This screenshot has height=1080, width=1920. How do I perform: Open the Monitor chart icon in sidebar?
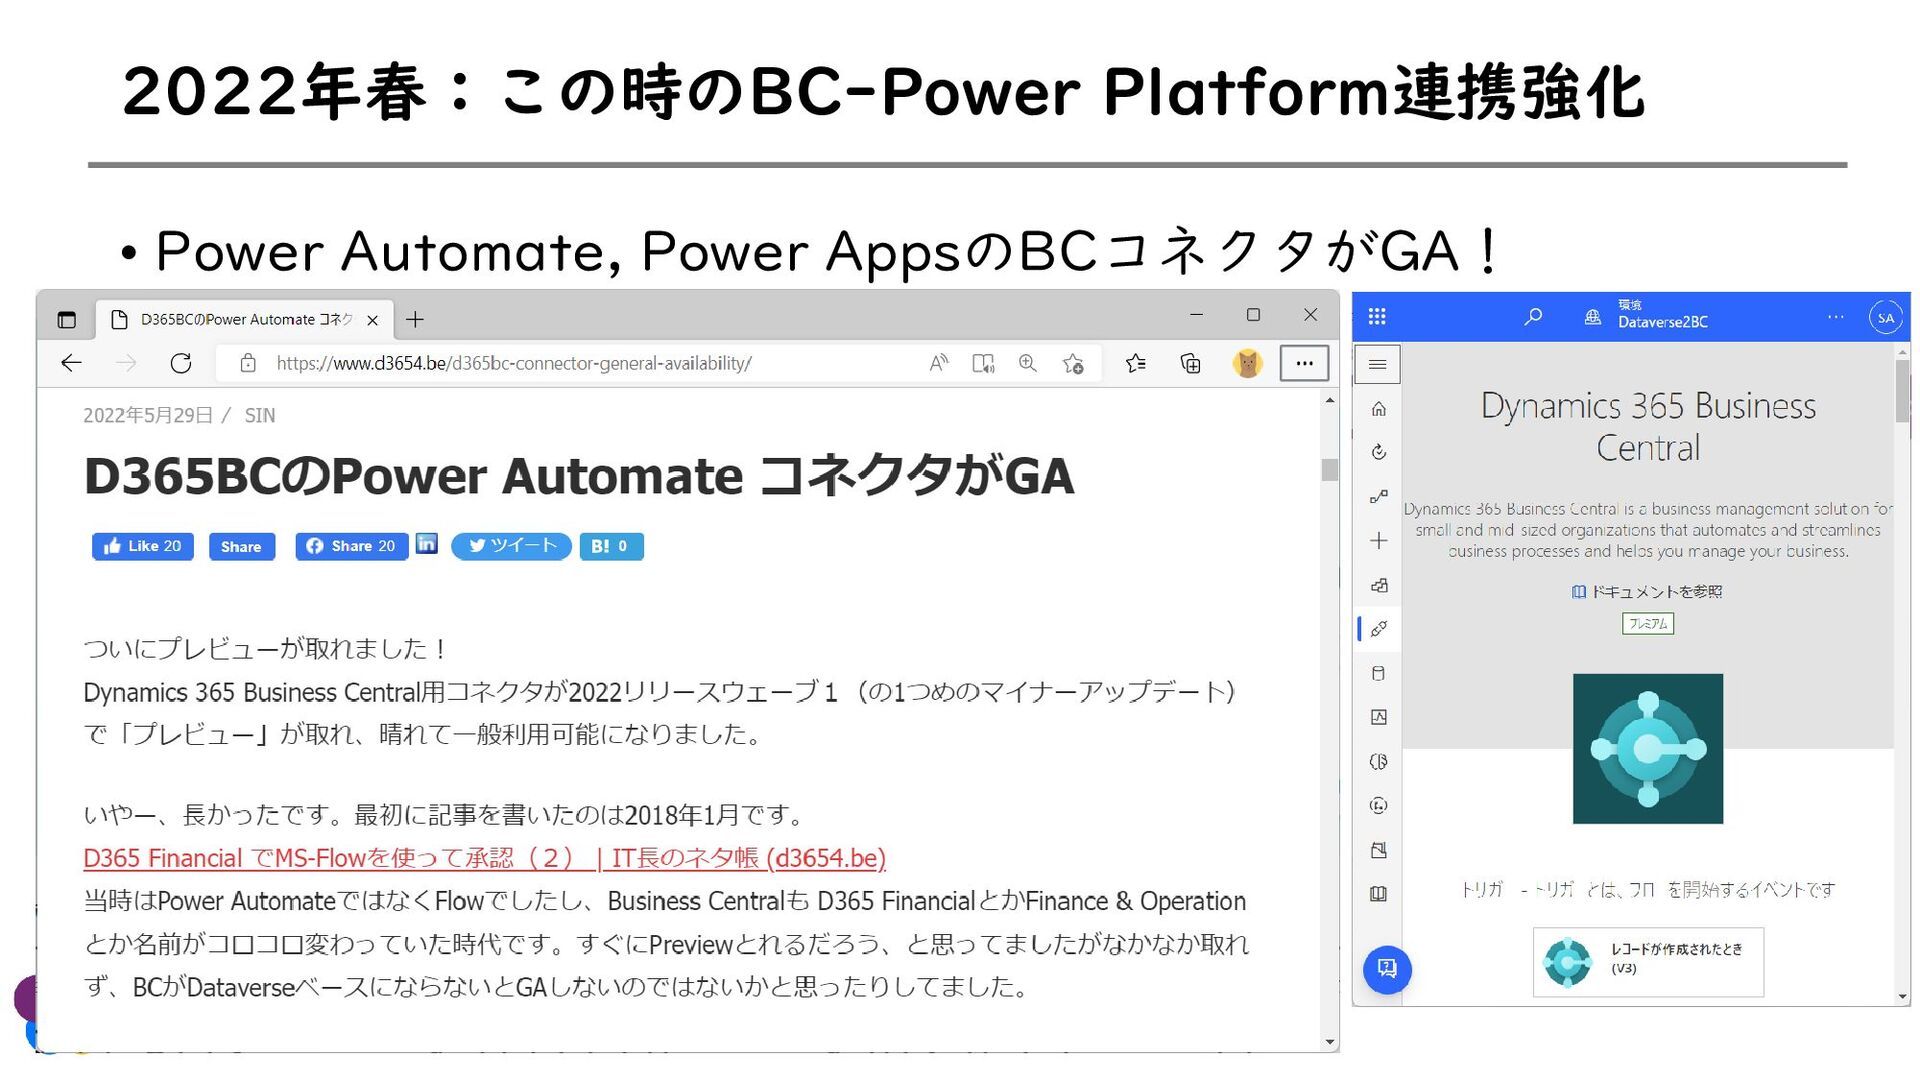pos(1378,717)
